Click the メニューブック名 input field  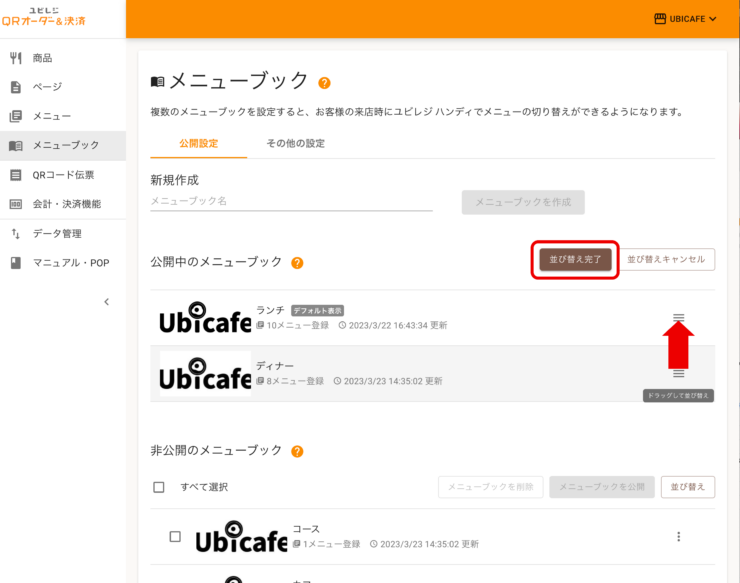pos(291,201)
